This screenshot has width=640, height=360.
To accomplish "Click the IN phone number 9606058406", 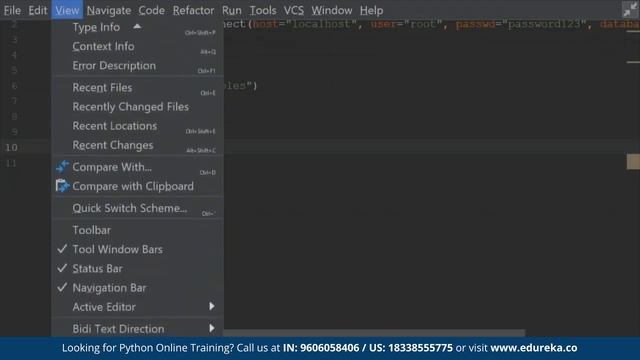I will (330, 348).
